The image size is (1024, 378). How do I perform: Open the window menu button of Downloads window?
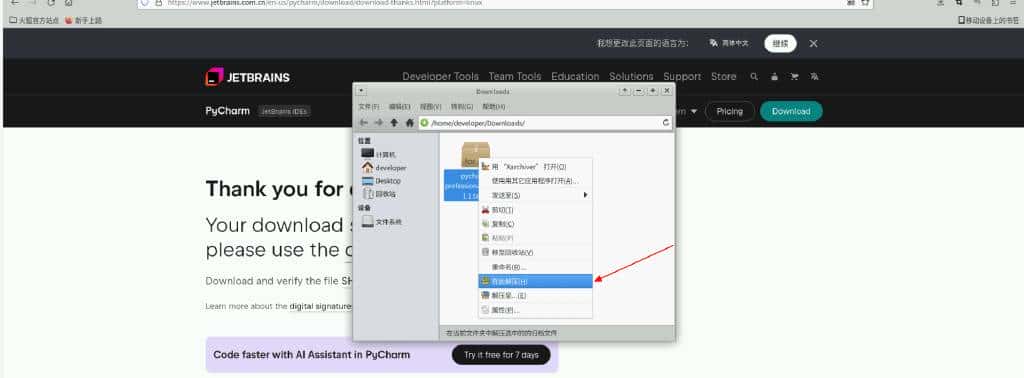[x=362, y=91]
